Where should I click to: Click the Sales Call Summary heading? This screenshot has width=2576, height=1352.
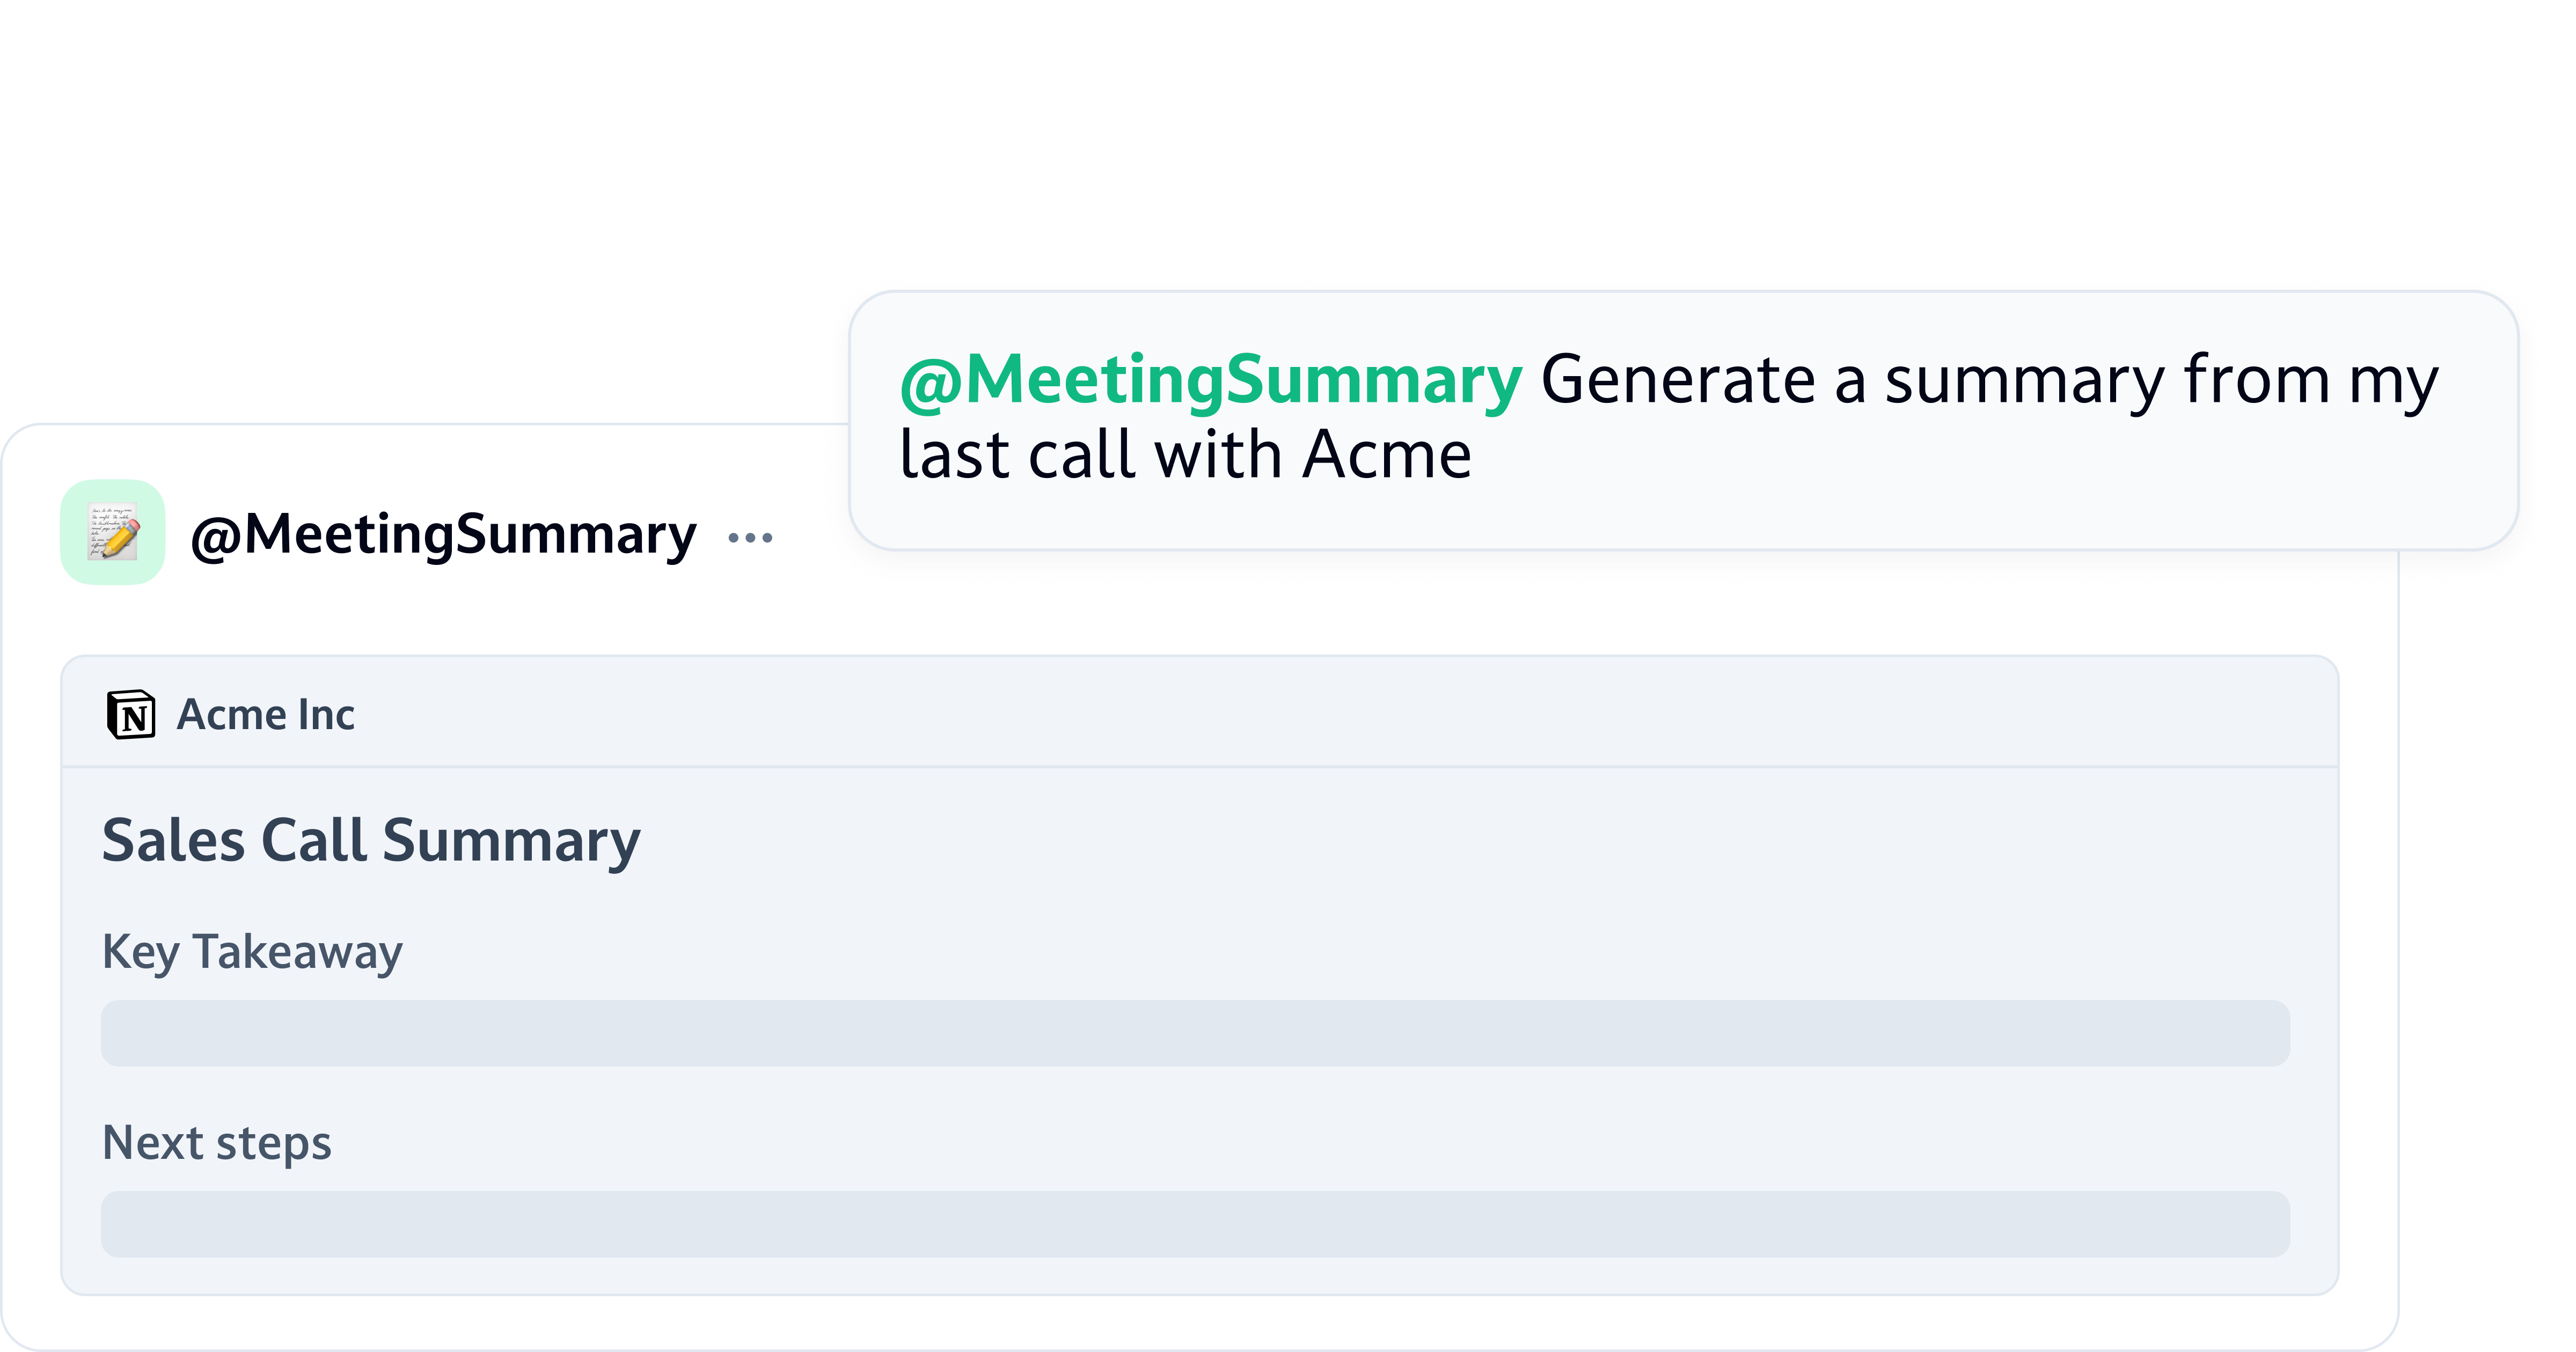tap(371, 840)
